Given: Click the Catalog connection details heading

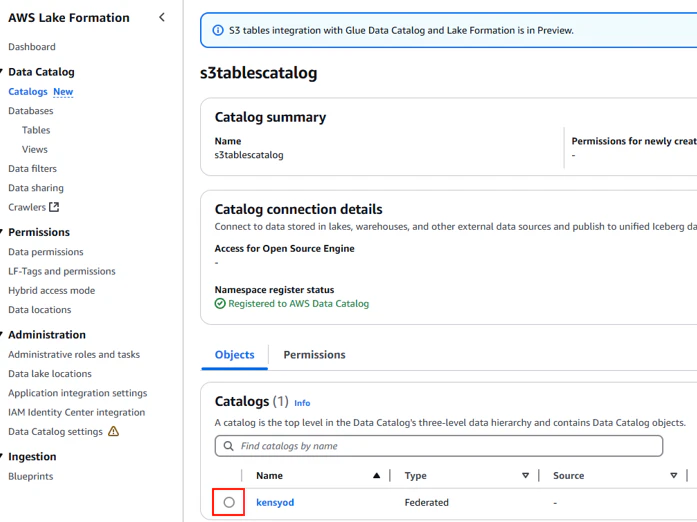Looking at the screenshot, I should 299,209.
